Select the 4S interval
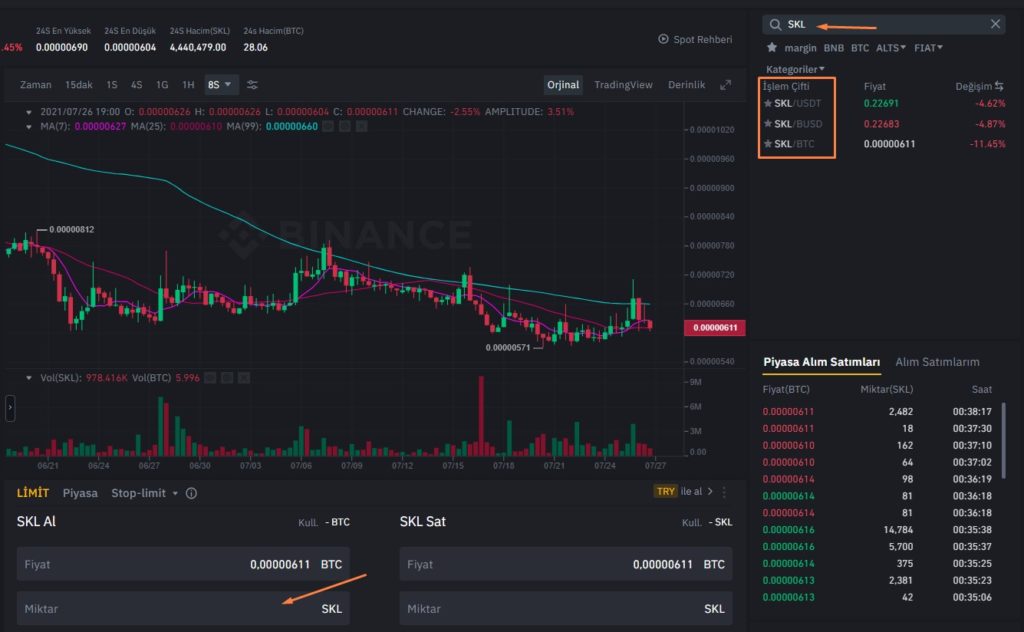Viewport: 1024px width, 632px height. coord(136,85)
